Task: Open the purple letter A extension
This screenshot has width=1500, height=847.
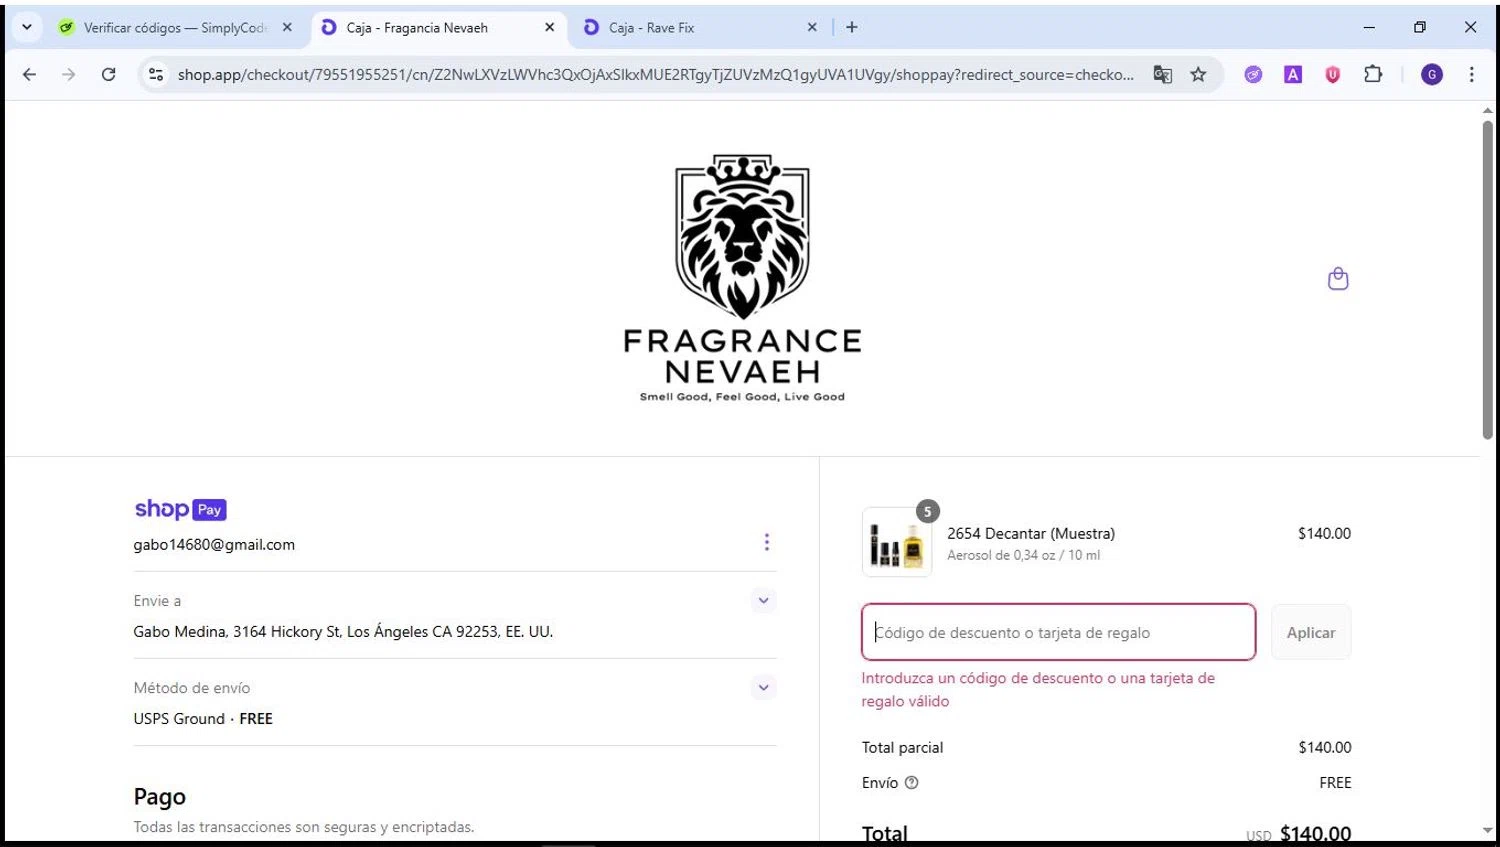Action: click(1293, 74)
